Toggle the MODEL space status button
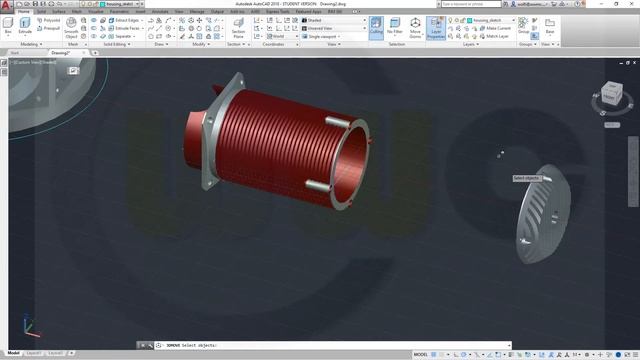This screenshot has width=640, height=360. (420, 355)
